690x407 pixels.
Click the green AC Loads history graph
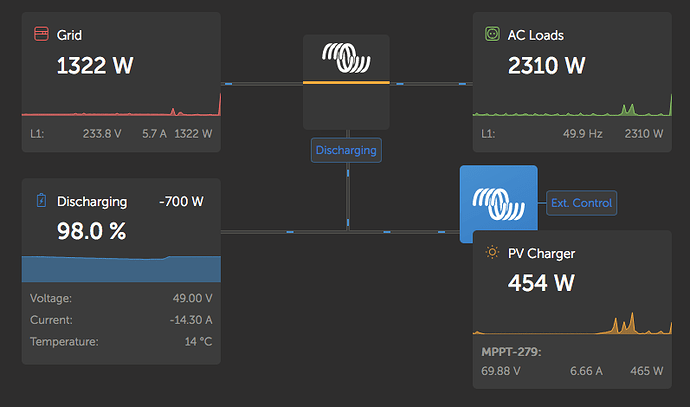point(572,105)
